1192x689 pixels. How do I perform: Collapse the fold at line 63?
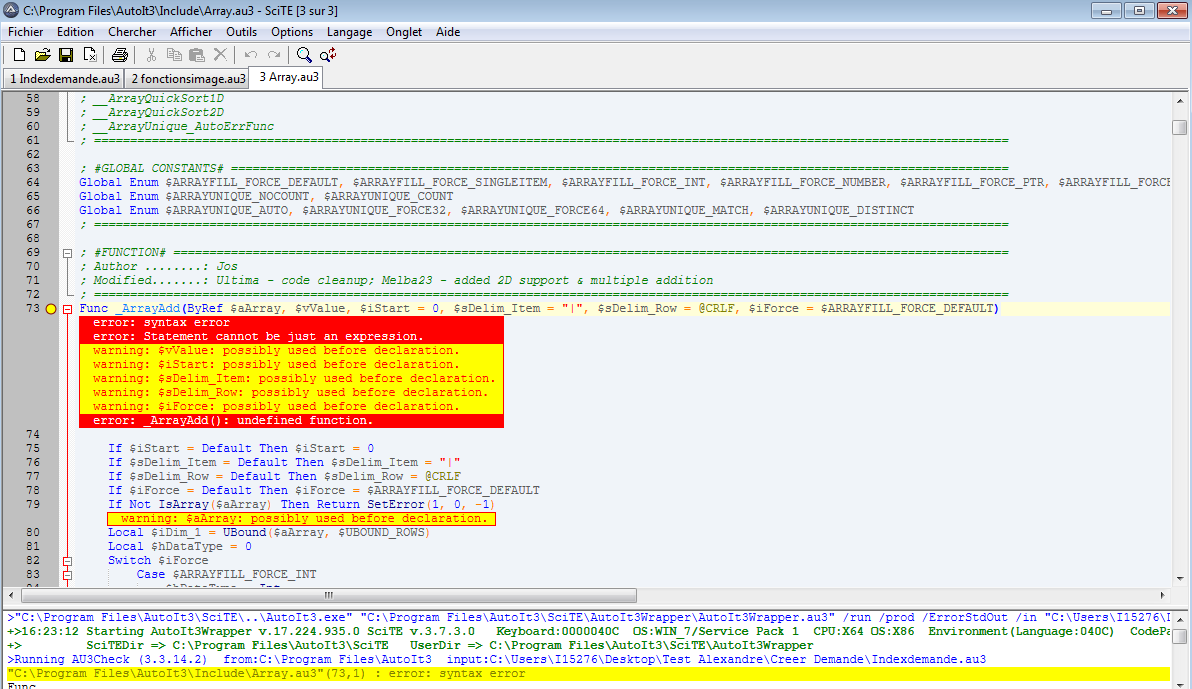coord(67,169)
